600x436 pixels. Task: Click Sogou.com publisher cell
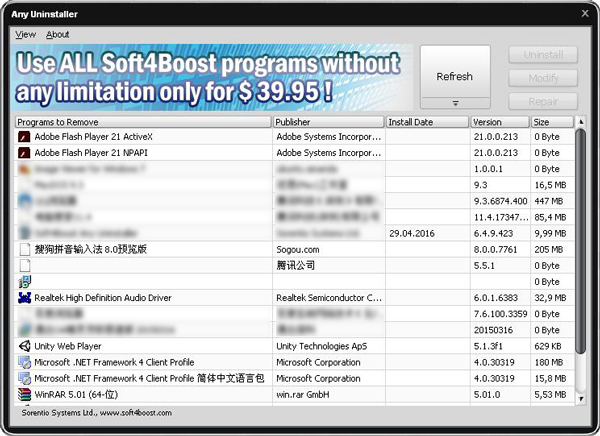click(x=329, y=250)
